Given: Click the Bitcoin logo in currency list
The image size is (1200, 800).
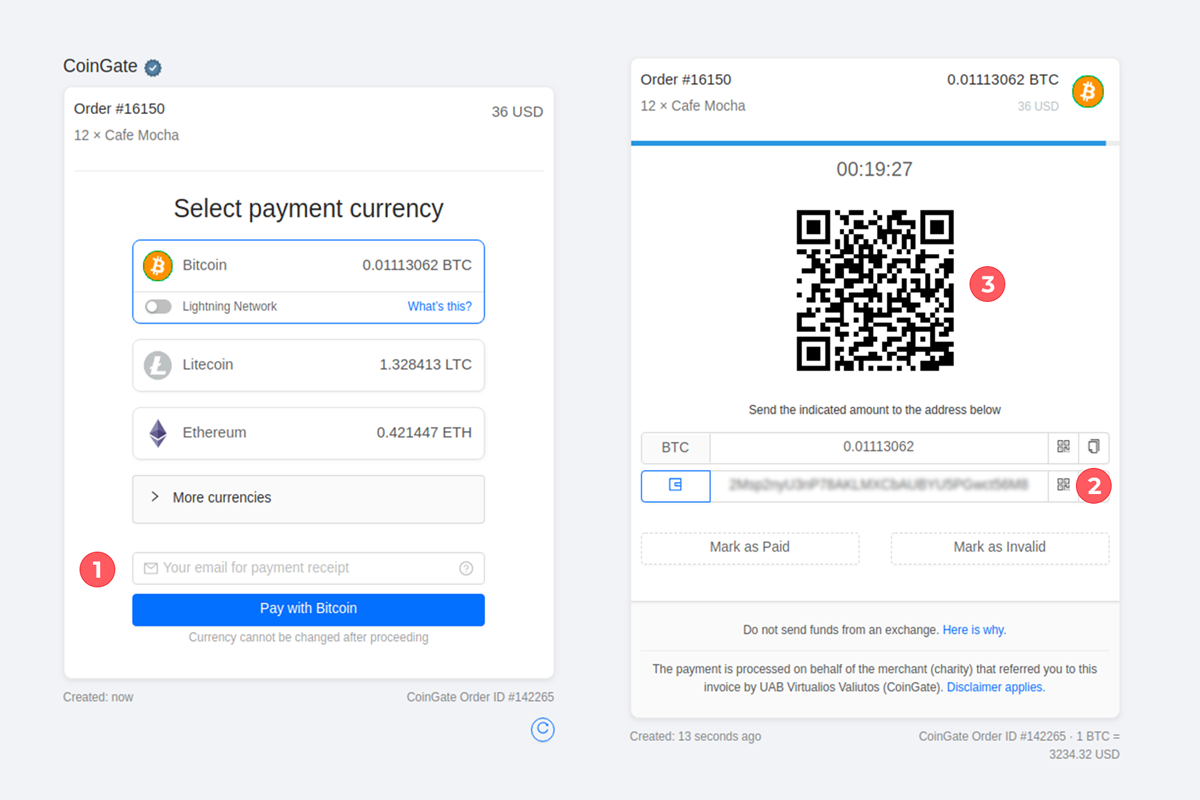Looking at the screenshot, I should coord(158,266).
